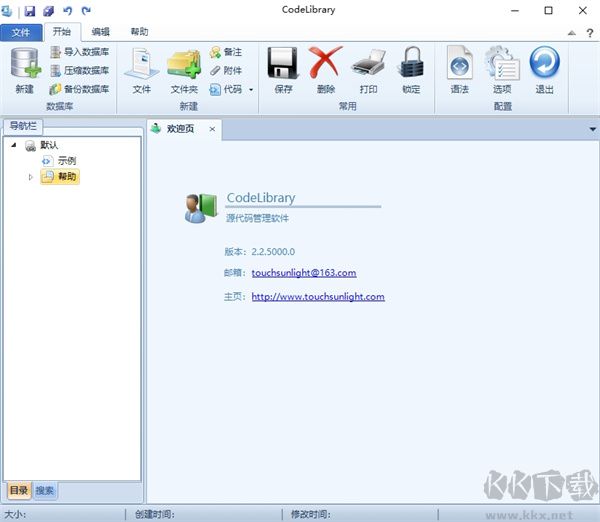Screen dimensions: 600x522
Task: Click the red X 删除 delete icon
Action: point(326,70)
